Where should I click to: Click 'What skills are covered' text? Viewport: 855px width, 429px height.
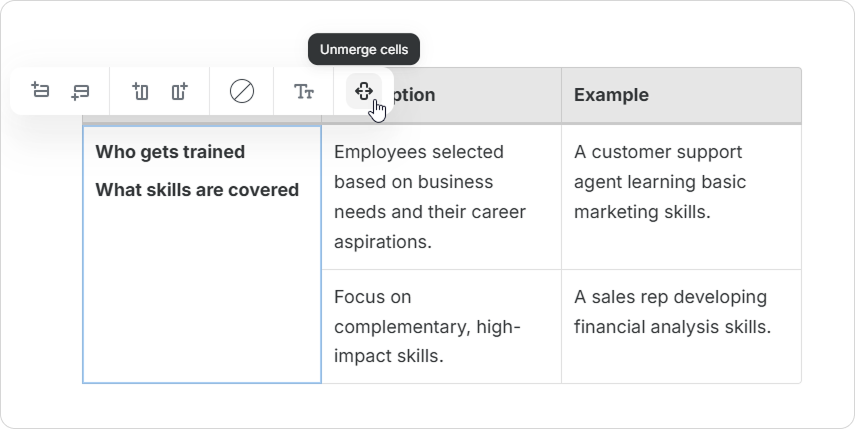(x=197, y=189)
